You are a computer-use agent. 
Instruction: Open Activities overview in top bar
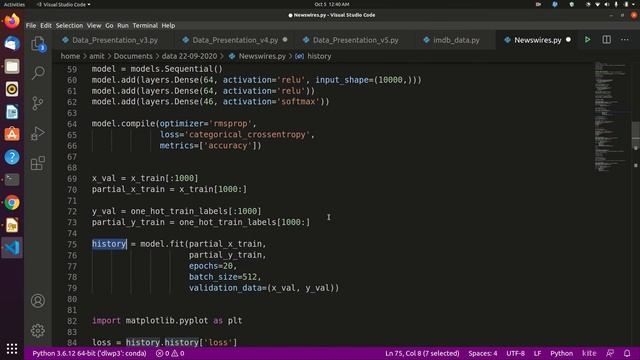click(14, 4)
